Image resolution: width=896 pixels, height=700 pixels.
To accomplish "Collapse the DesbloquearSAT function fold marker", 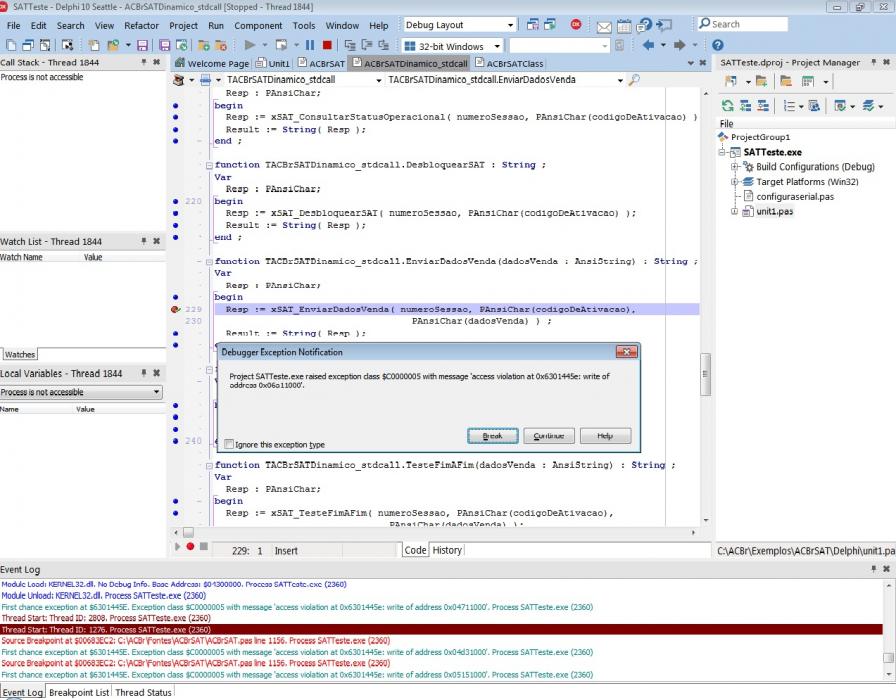I will (209, 165).
